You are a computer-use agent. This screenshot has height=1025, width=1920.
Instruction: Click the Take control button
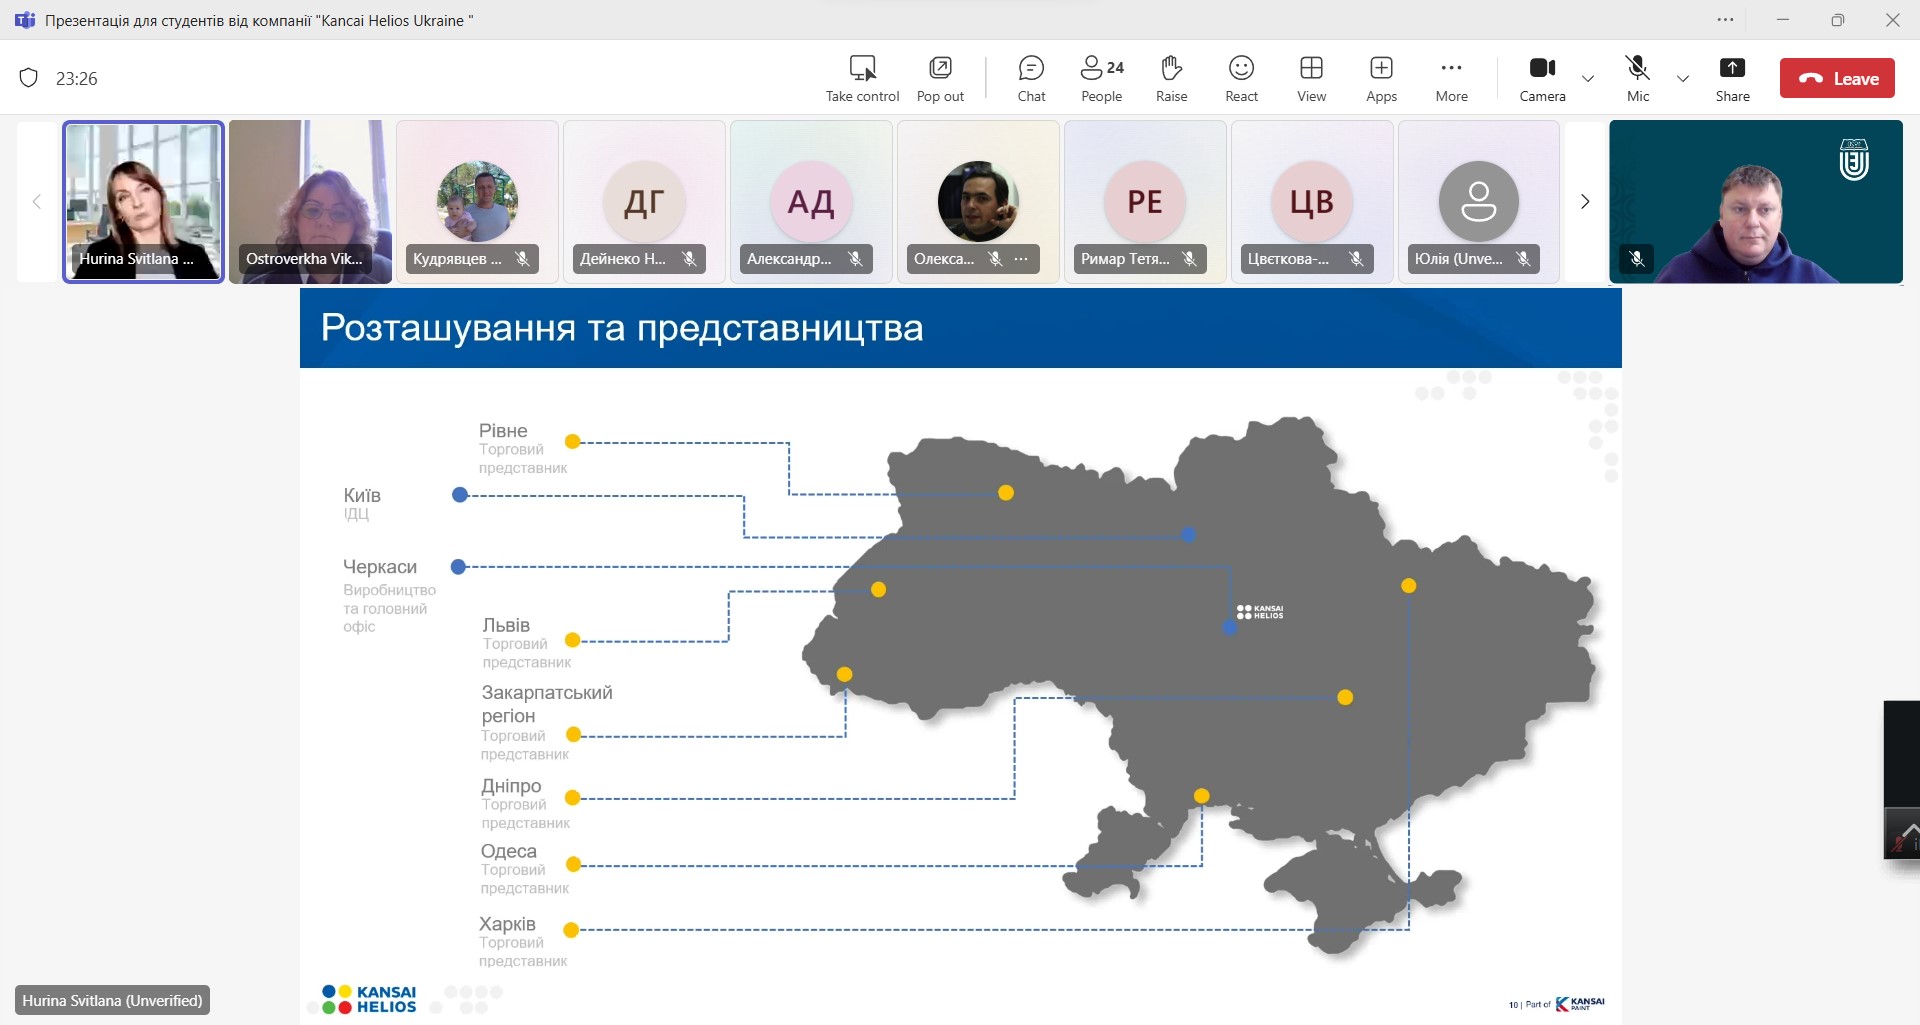pos(862,78)
